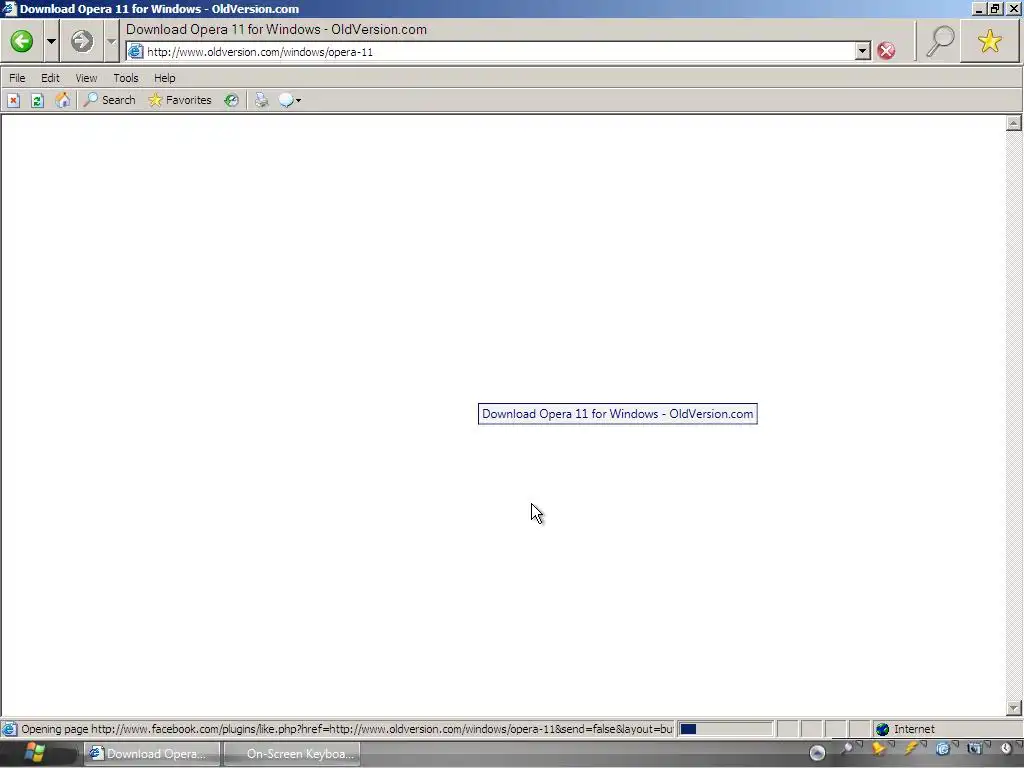
Task: Click the vertical scrollbar up arrow
Action: (1014, 123)
